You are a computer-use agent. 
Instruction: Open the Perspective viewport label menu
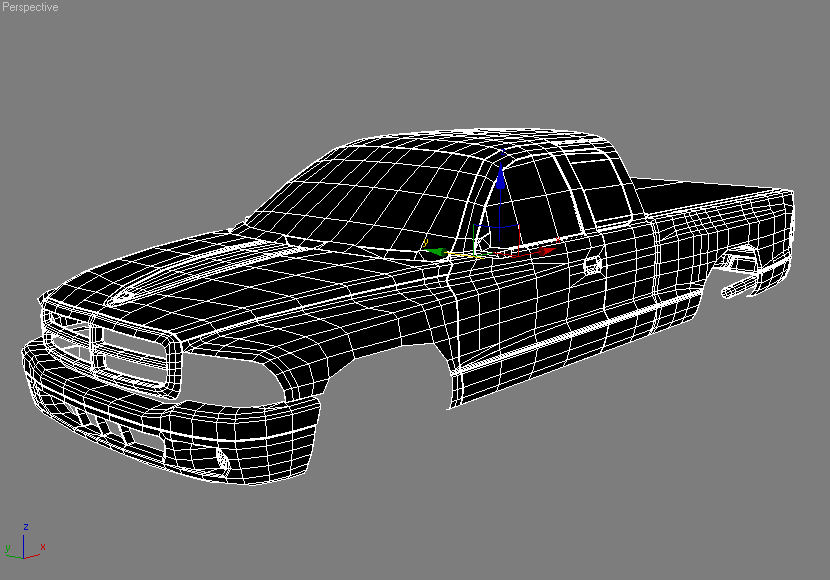pyautogui.click(x=30, y=7)
